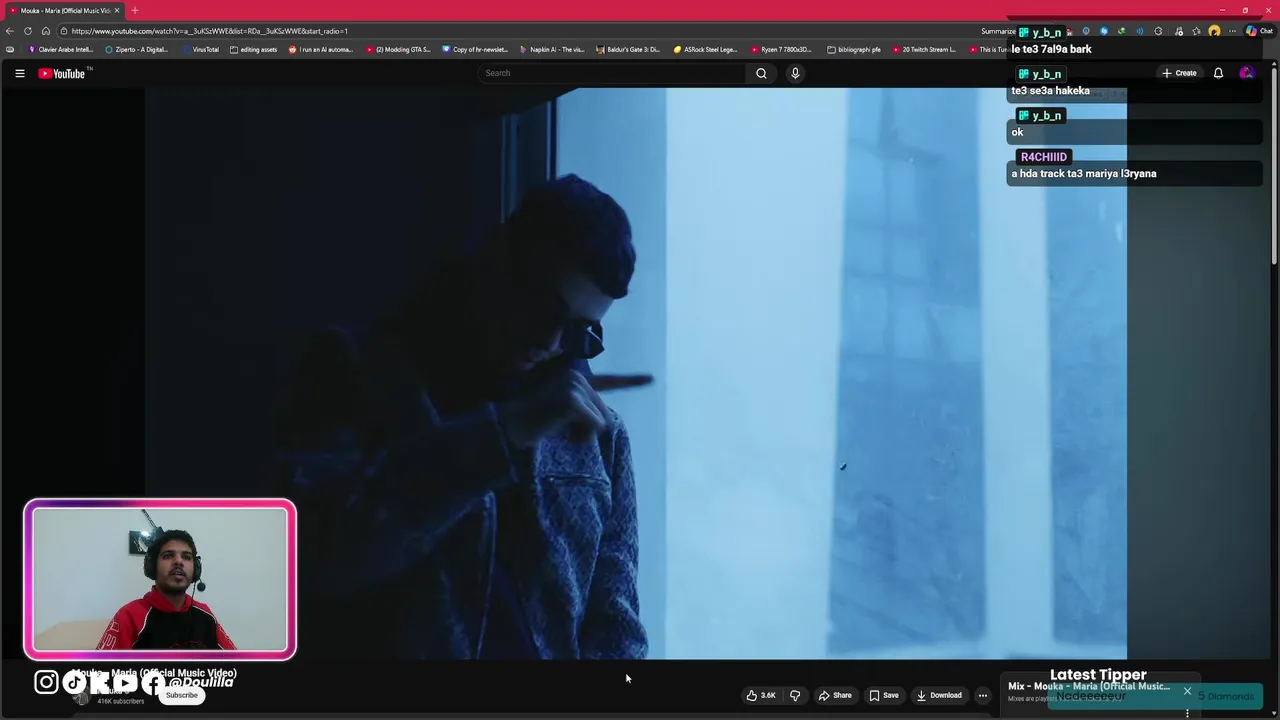Open ASRock Steel Lege... bookmark

[705, 49]
